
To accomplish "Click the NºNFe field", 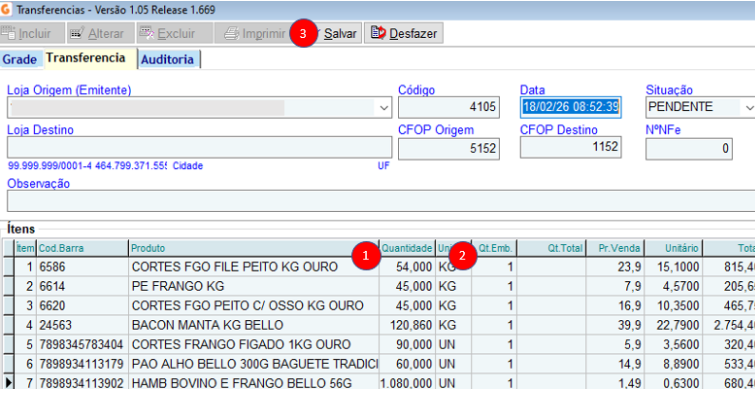I will click(x=689, y=148).
